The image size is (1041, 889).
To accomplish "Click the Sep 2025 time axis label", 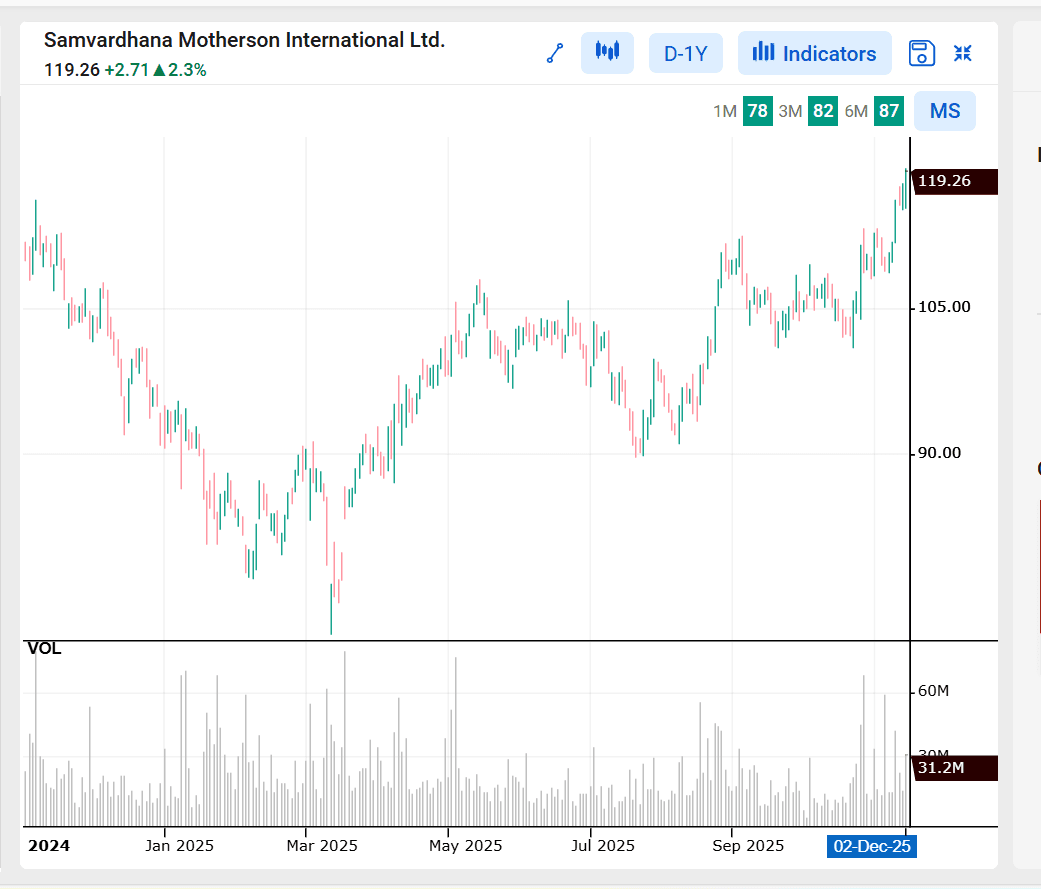I will coord(748,846).
